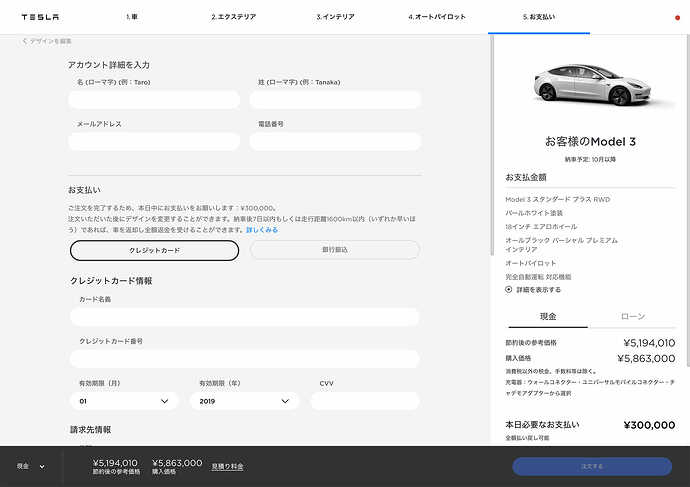The image size is (690, 487).
Task: Click the Model 3 スタンダード プラス RWD line
Action: tap(558, 199)
